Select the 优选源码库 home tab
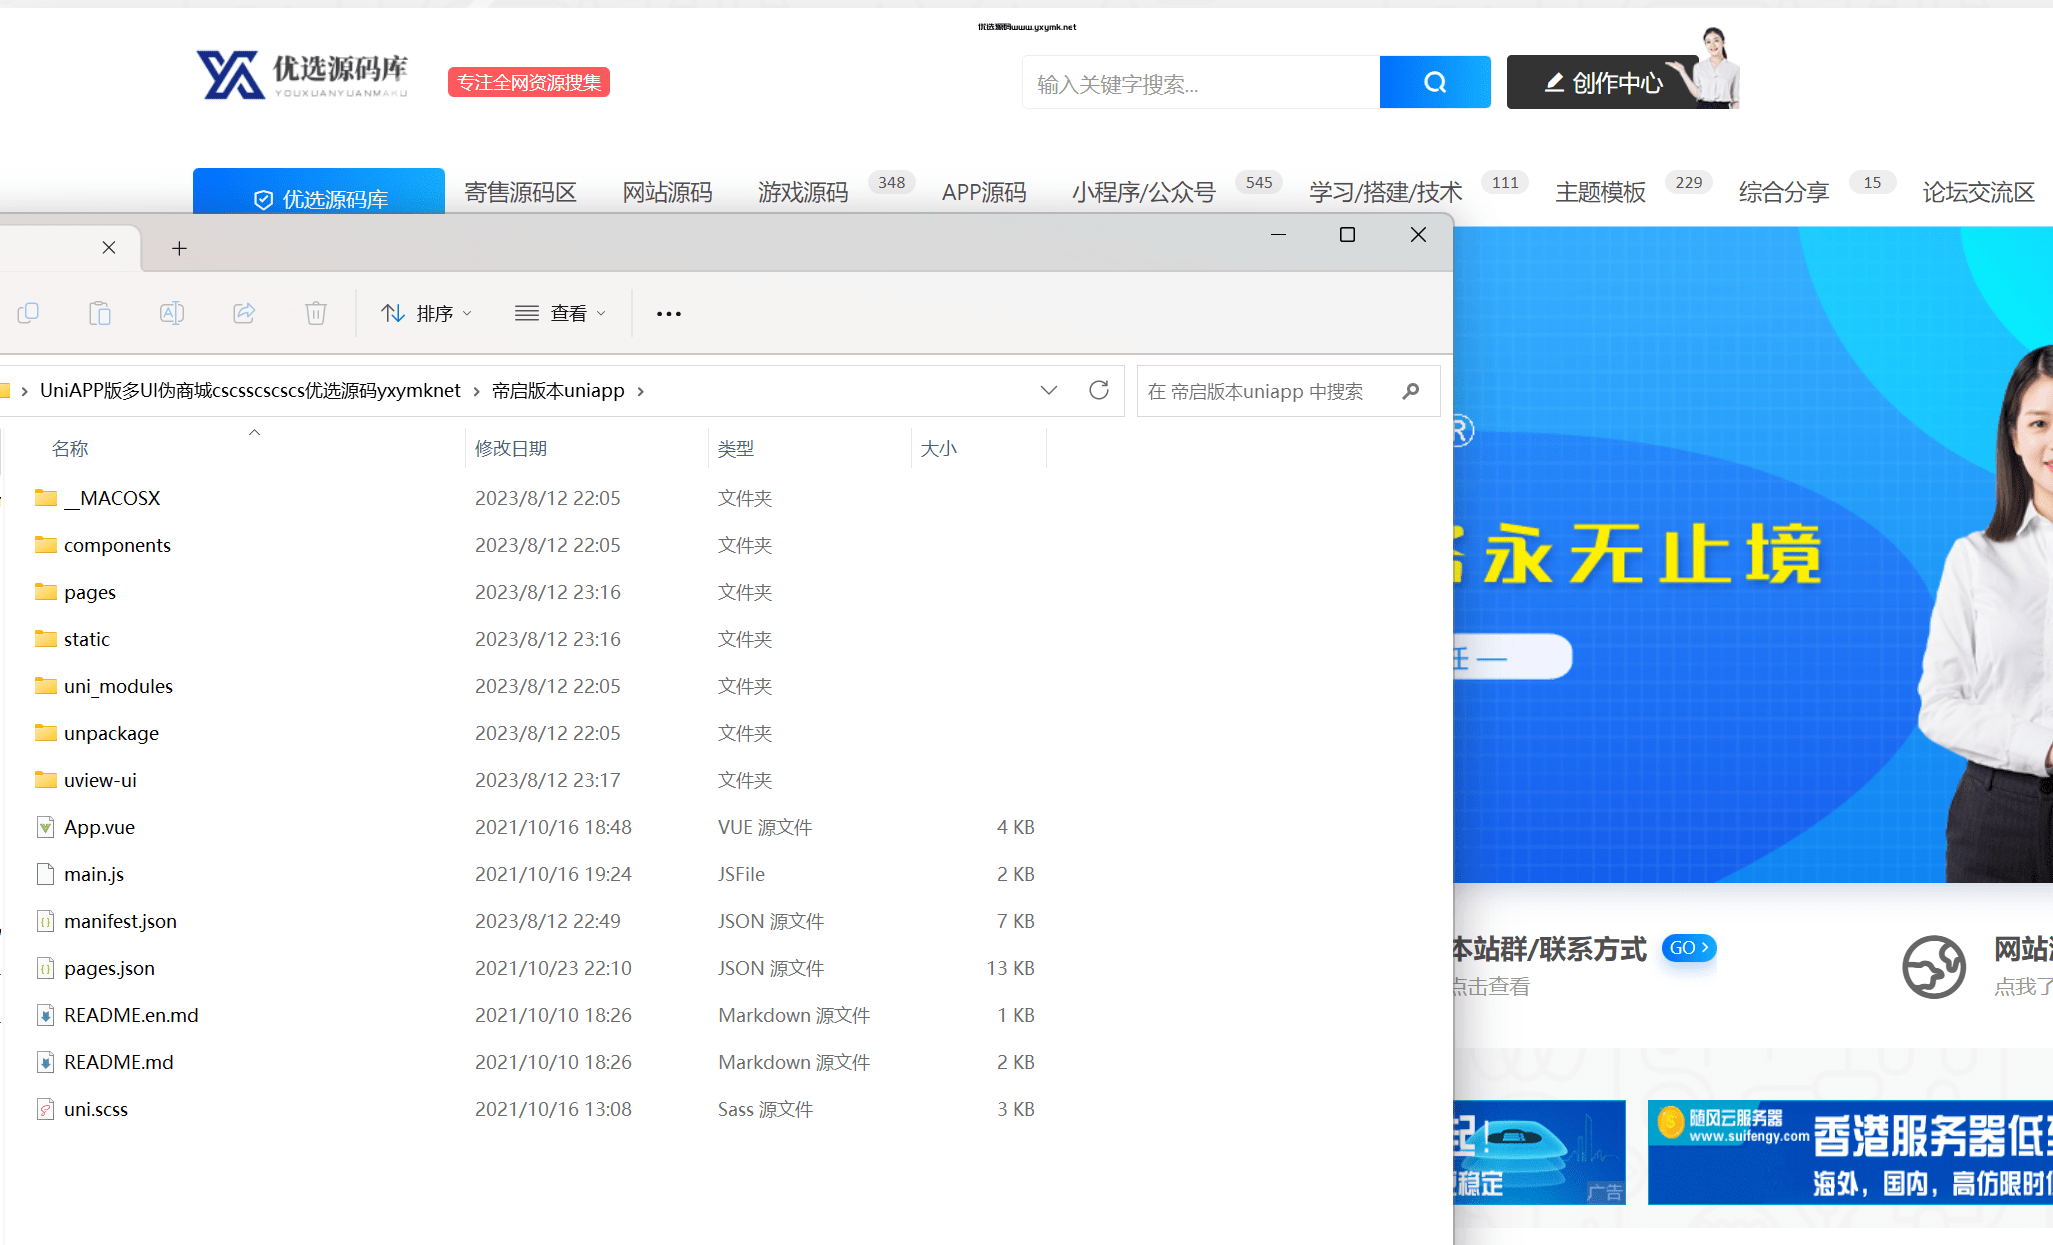The image size is (2053, 1245). click(x=319, y=192)
